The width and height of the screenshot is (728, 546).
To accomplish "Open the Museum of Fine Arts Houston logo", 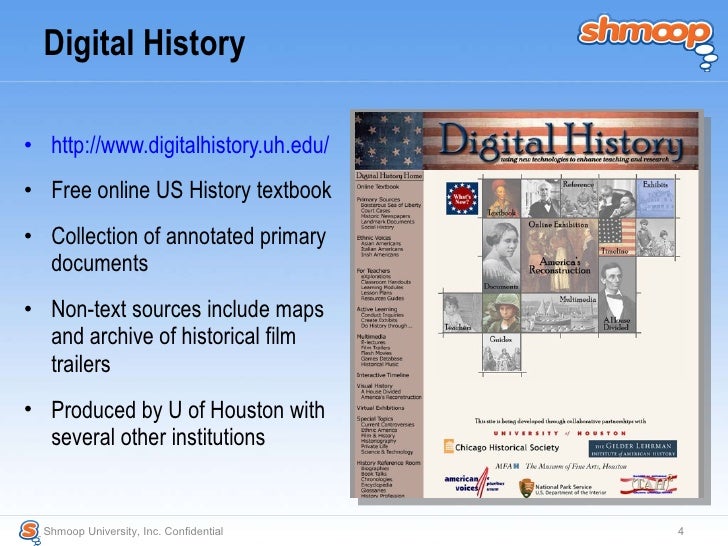I will [x=561, y=466].
